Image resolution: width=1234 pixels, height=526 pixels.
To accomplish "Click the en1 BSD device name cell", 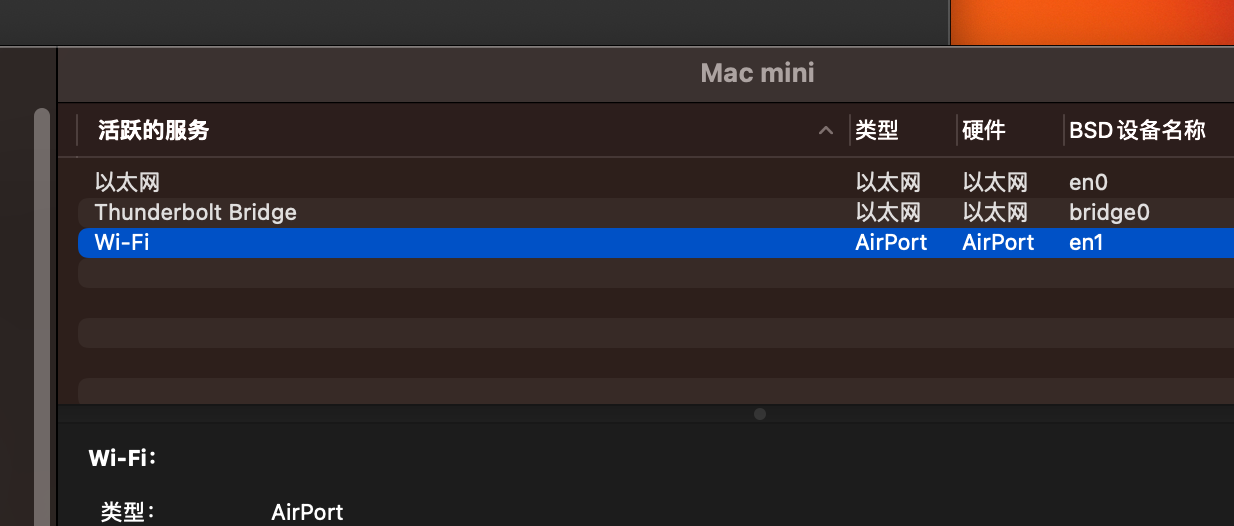I will (x=1086, y=242).
